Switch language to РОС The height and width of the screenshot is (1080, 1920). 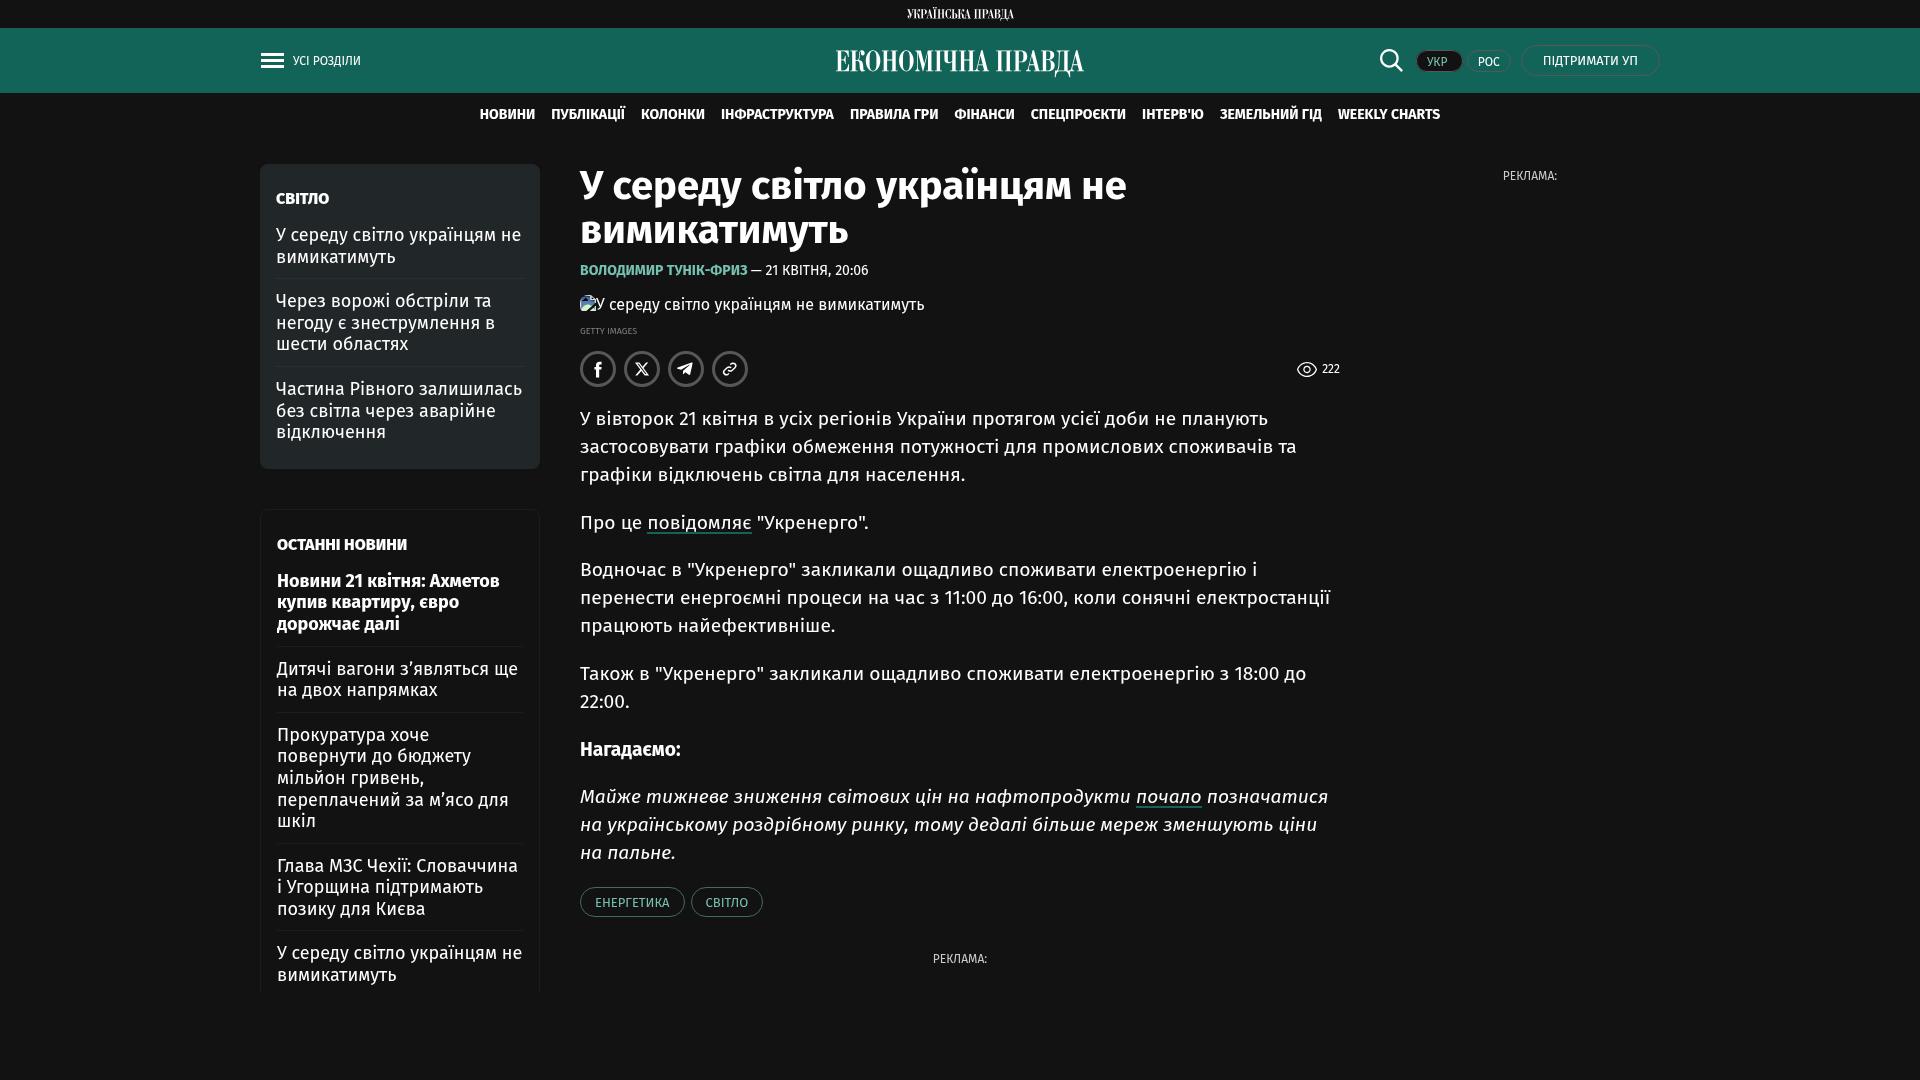(1488, 62)
